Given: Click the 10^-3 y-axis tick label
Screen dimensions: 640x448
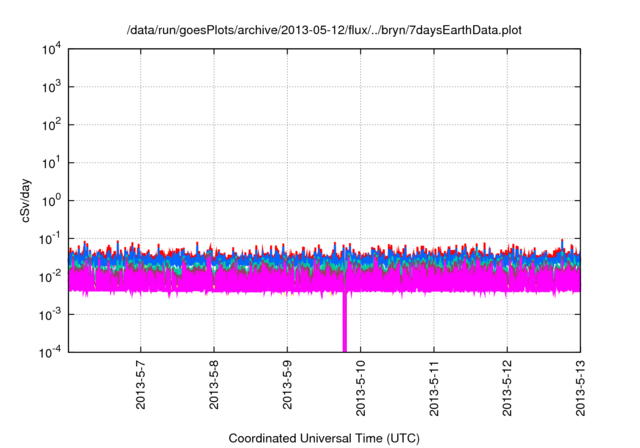Looking at the screenshot, I should click(x=50, y=314).
